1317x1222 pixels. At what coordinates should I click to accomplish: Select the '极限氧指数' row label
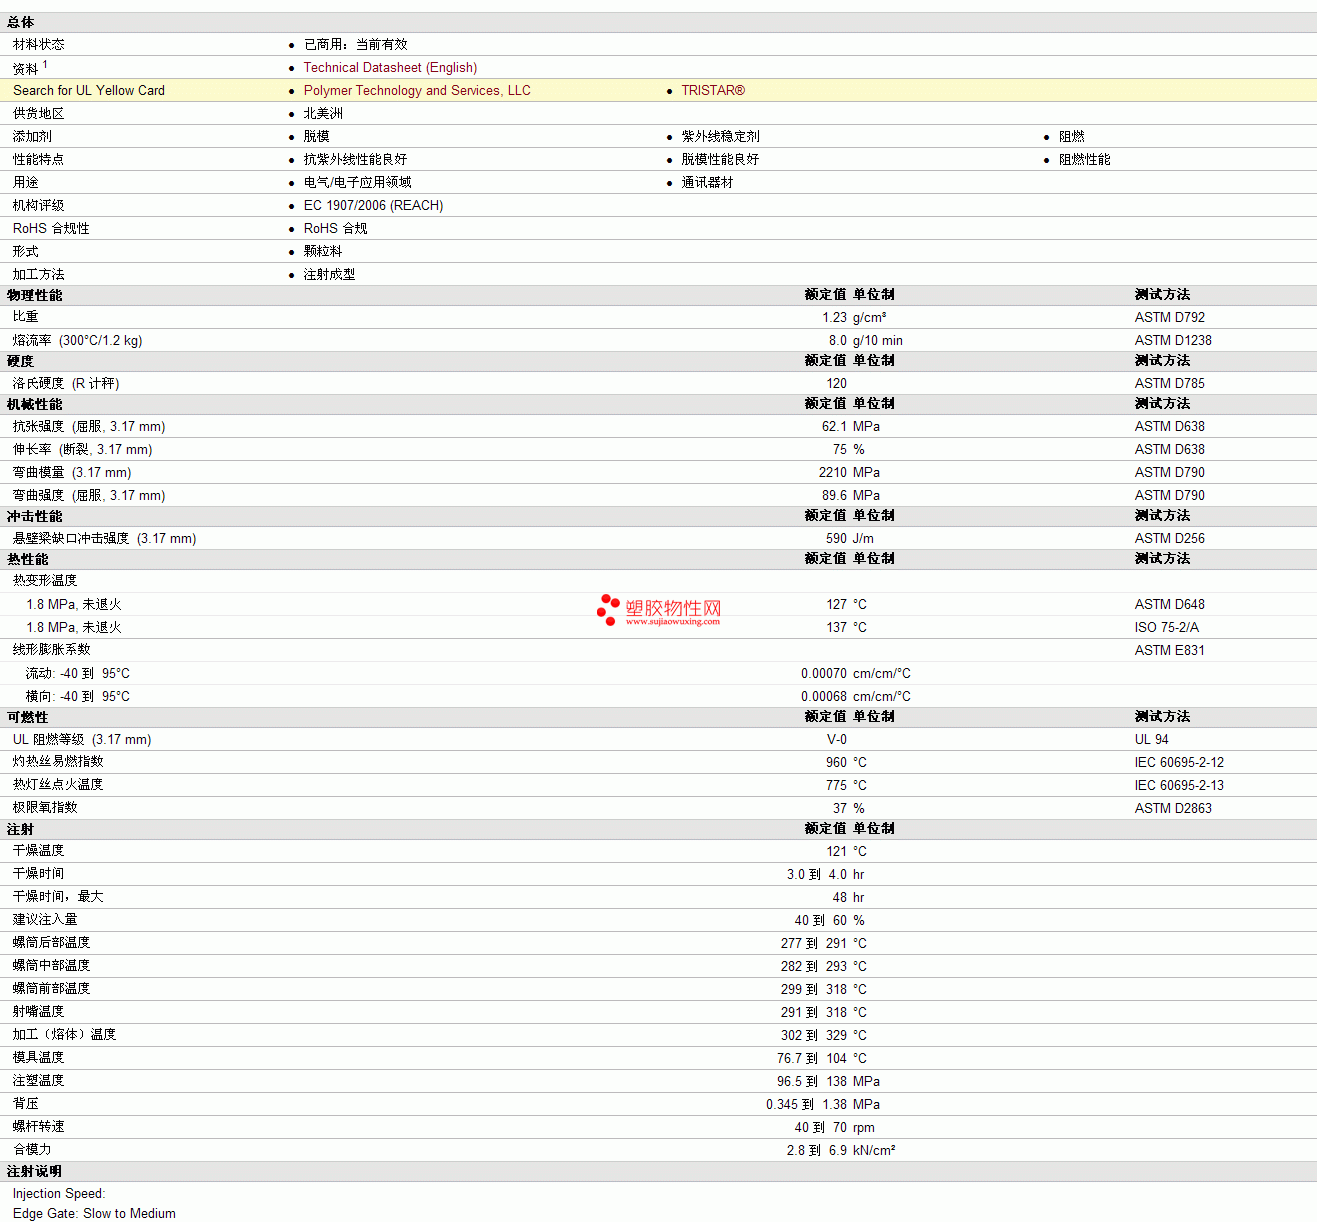44,807
